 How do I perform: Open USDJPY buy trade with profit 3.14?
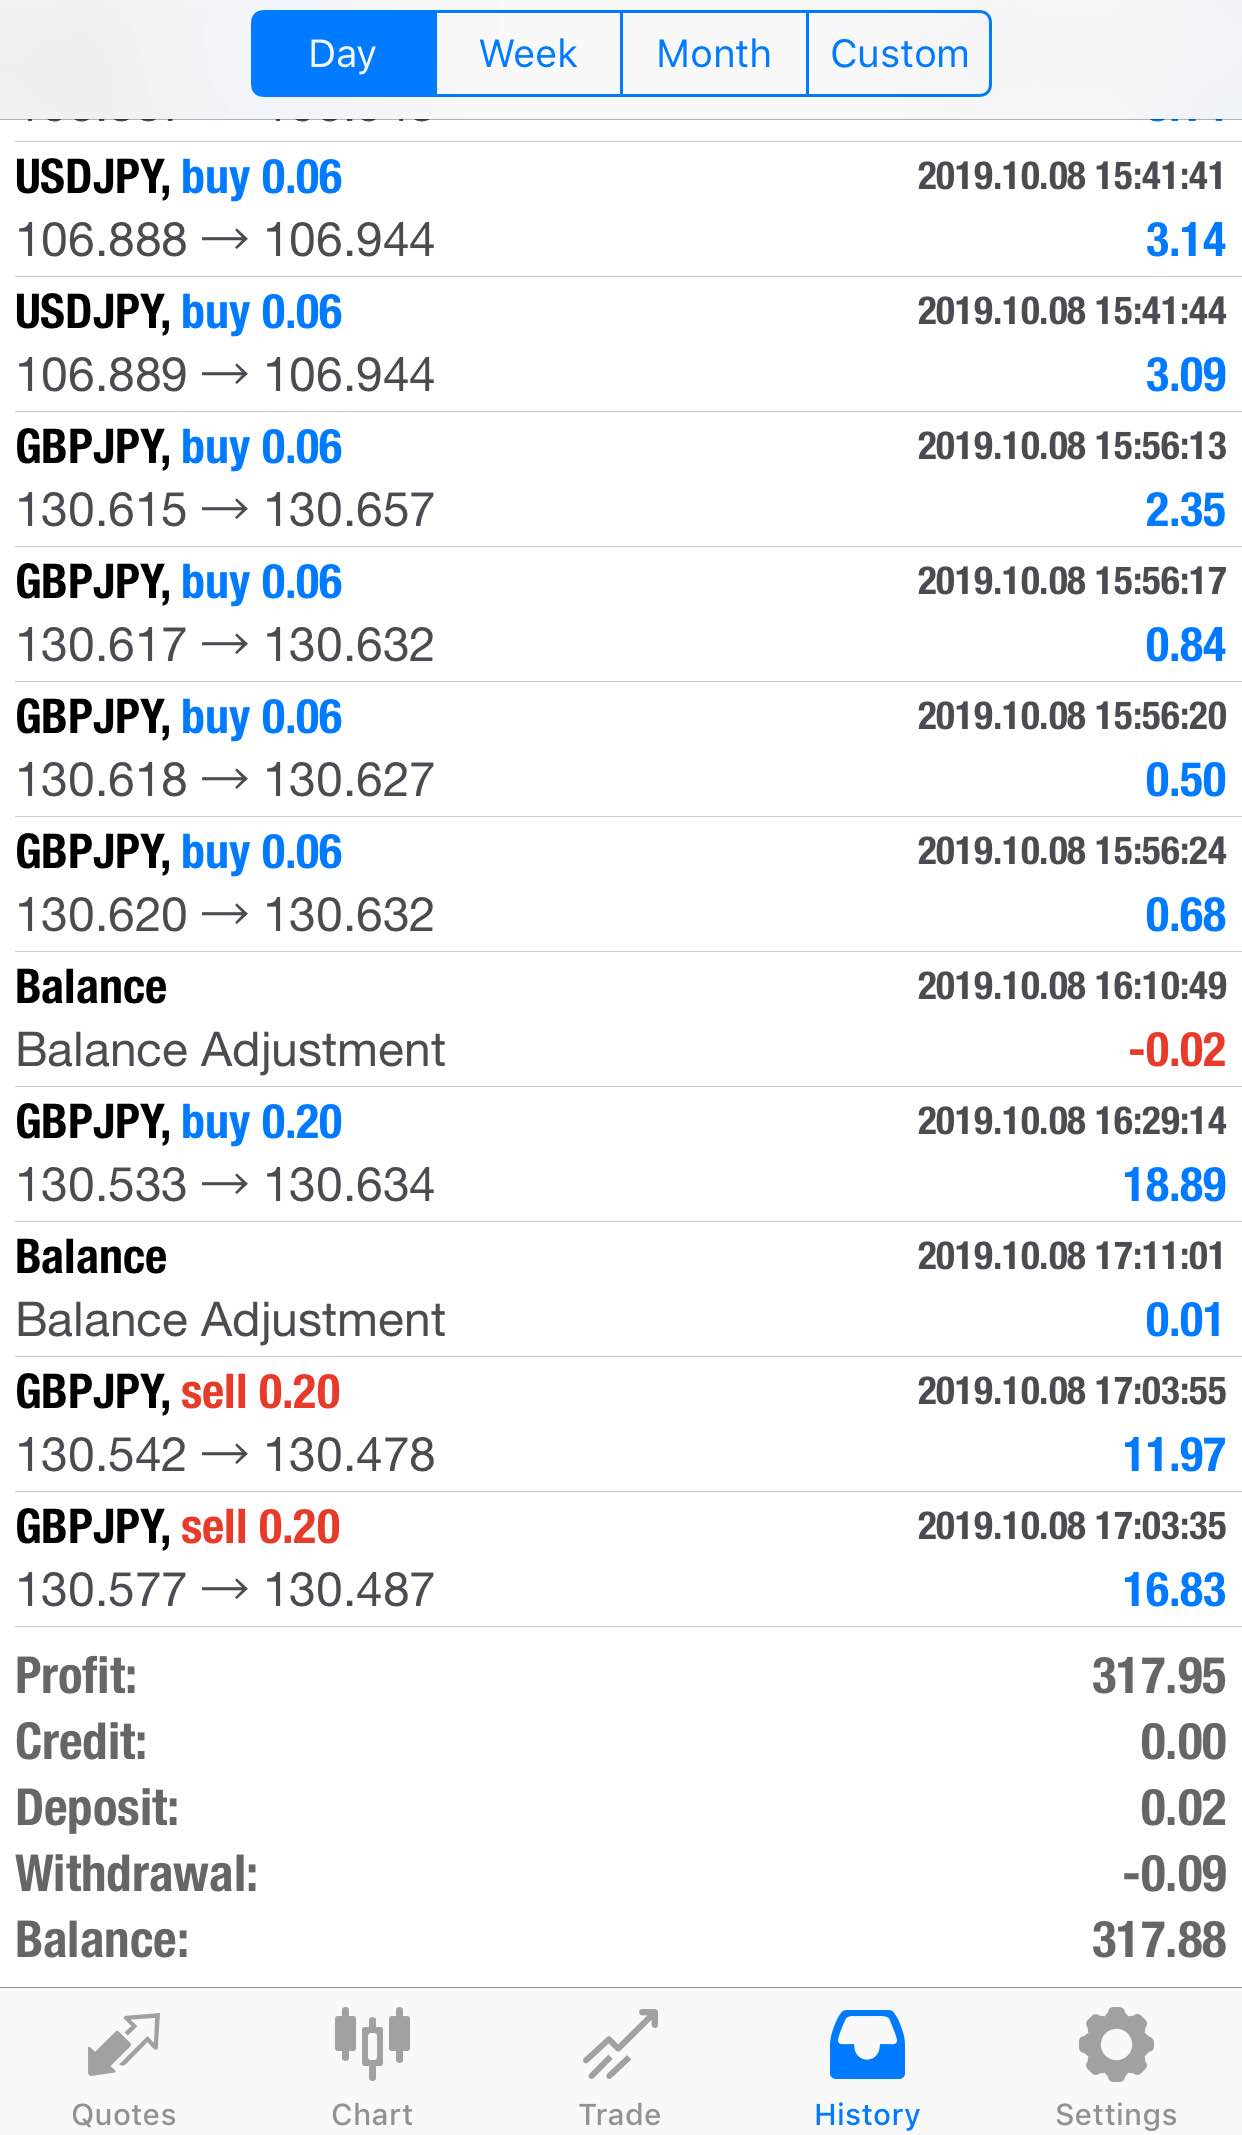[621, 209]
